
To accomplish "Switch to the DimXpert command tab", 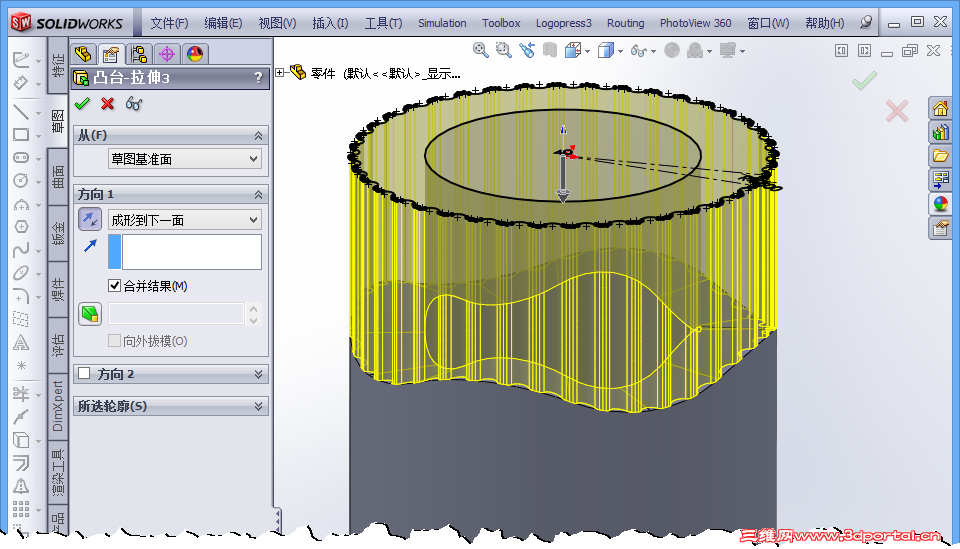I will pyautogui.click(x=58, y=406).
